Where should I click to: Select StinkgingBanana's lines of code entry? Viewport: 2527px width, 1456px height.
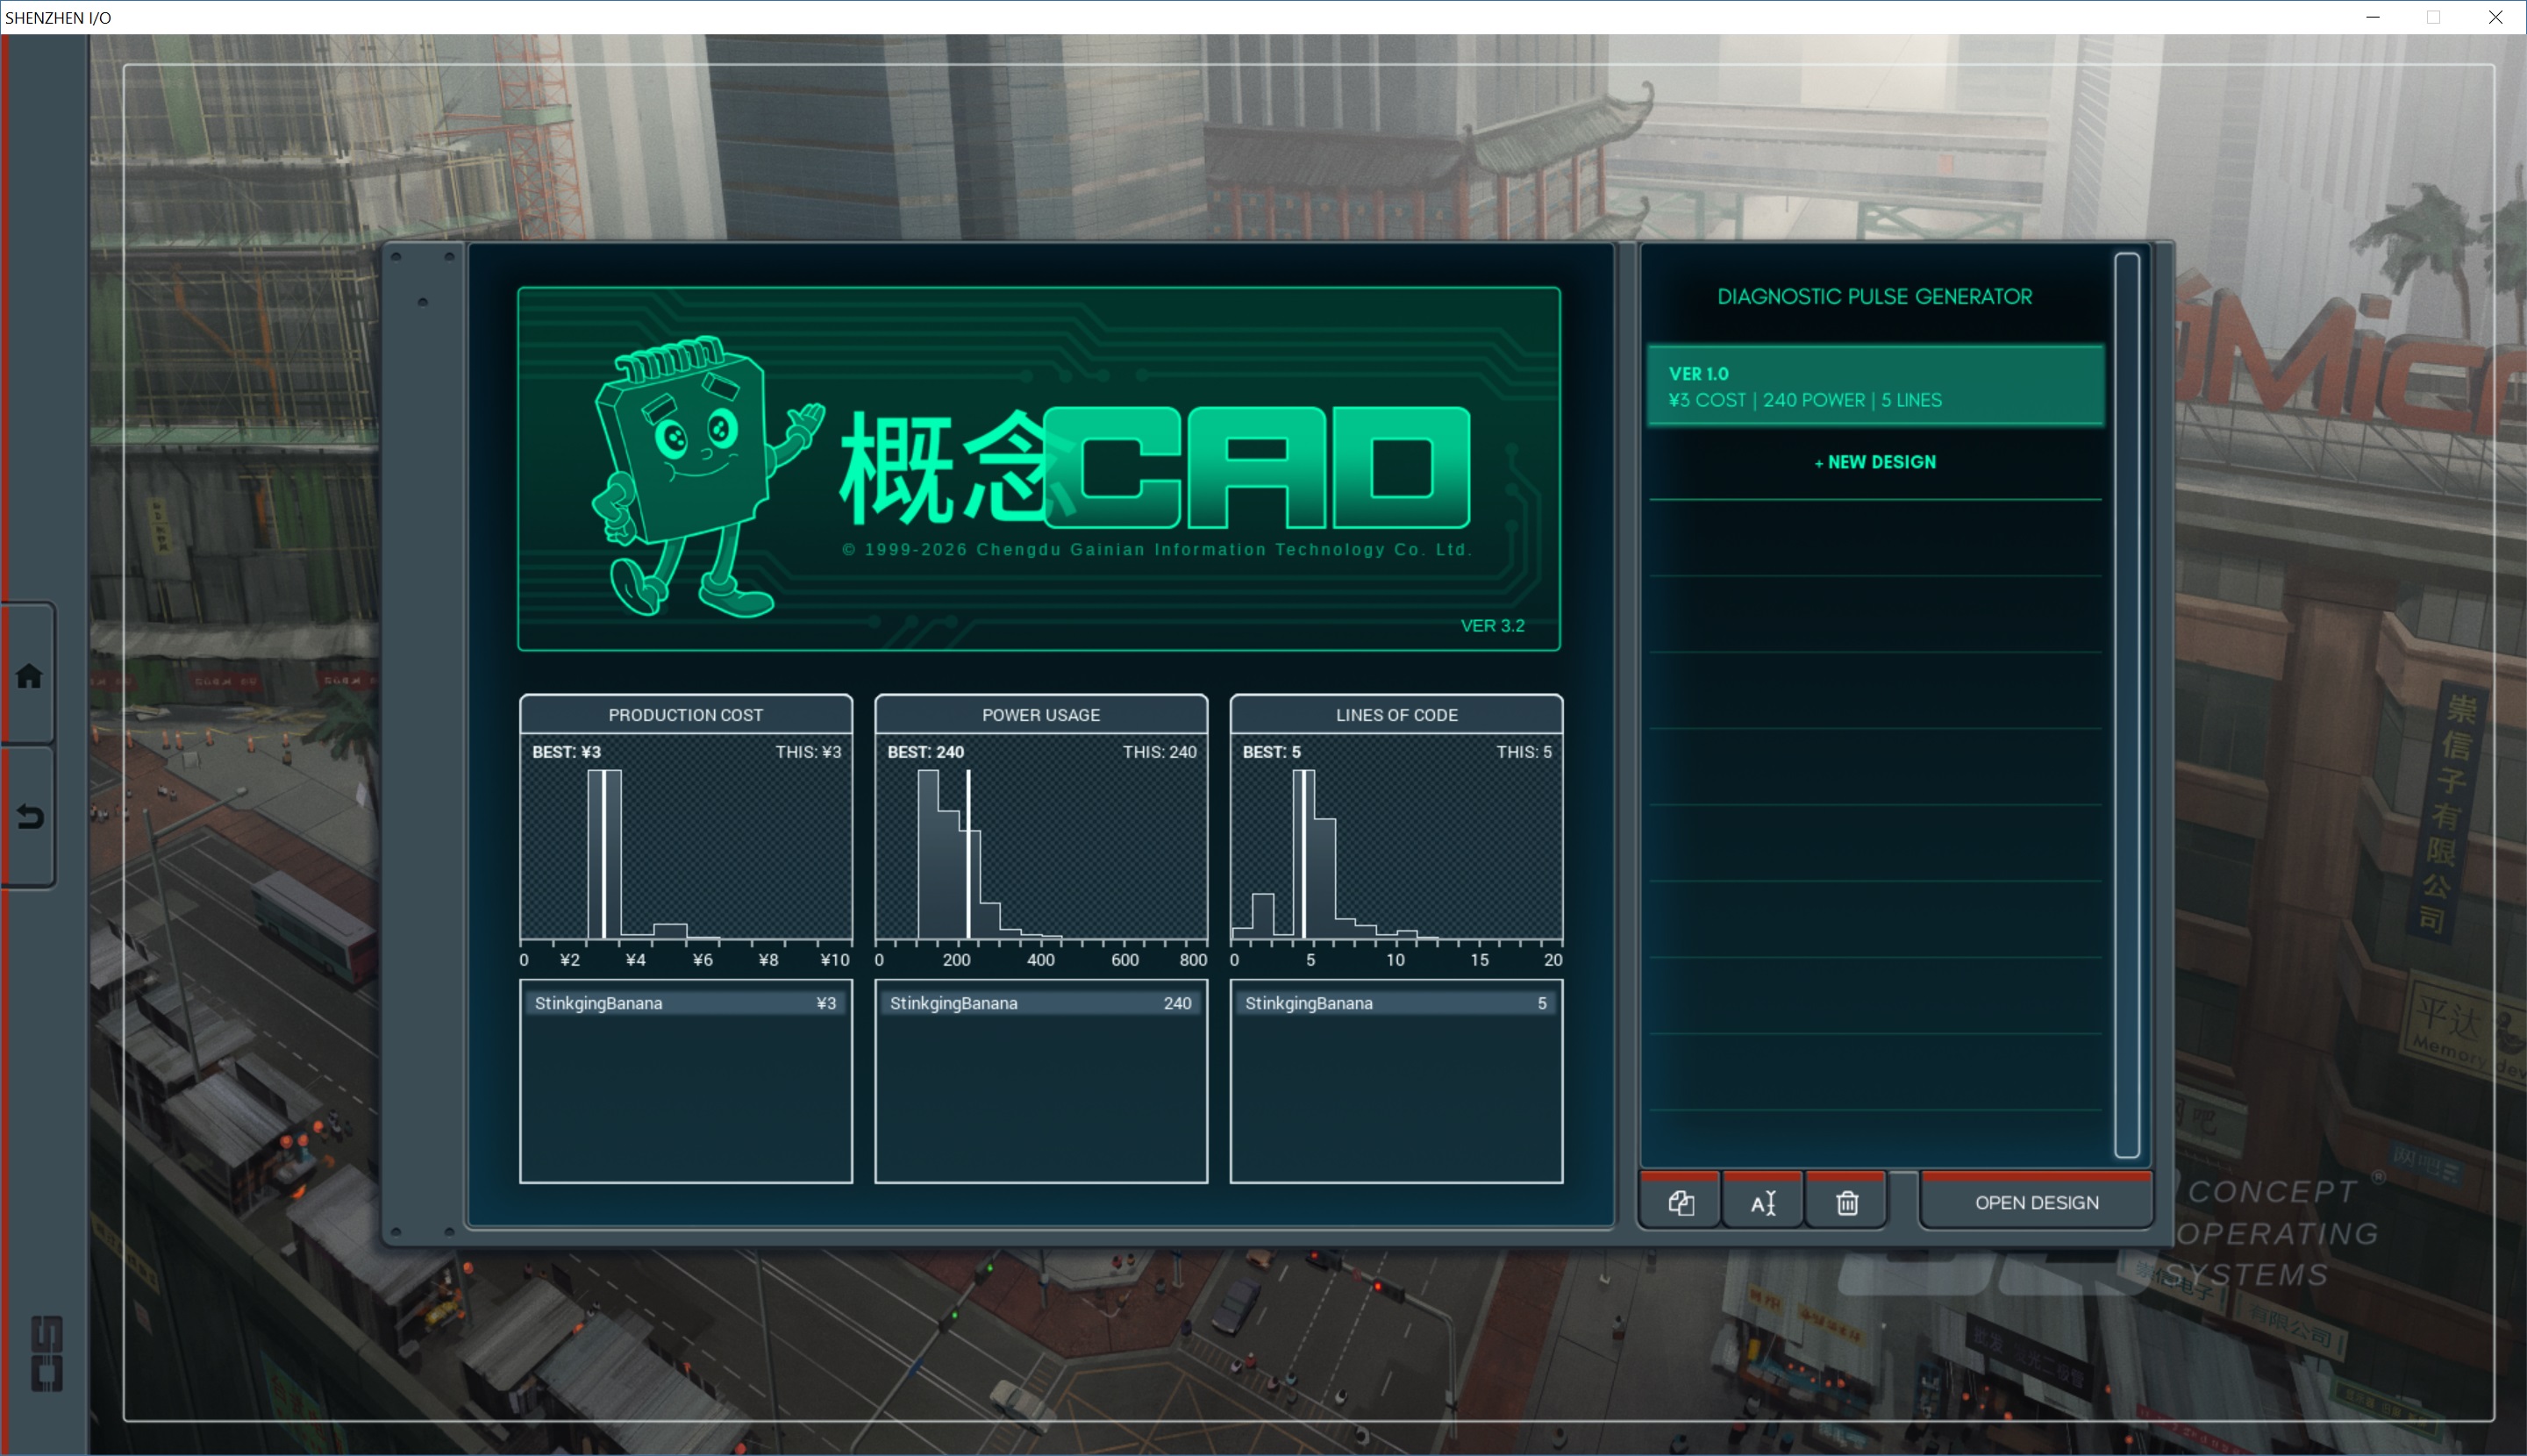tap(1396, 1003)
